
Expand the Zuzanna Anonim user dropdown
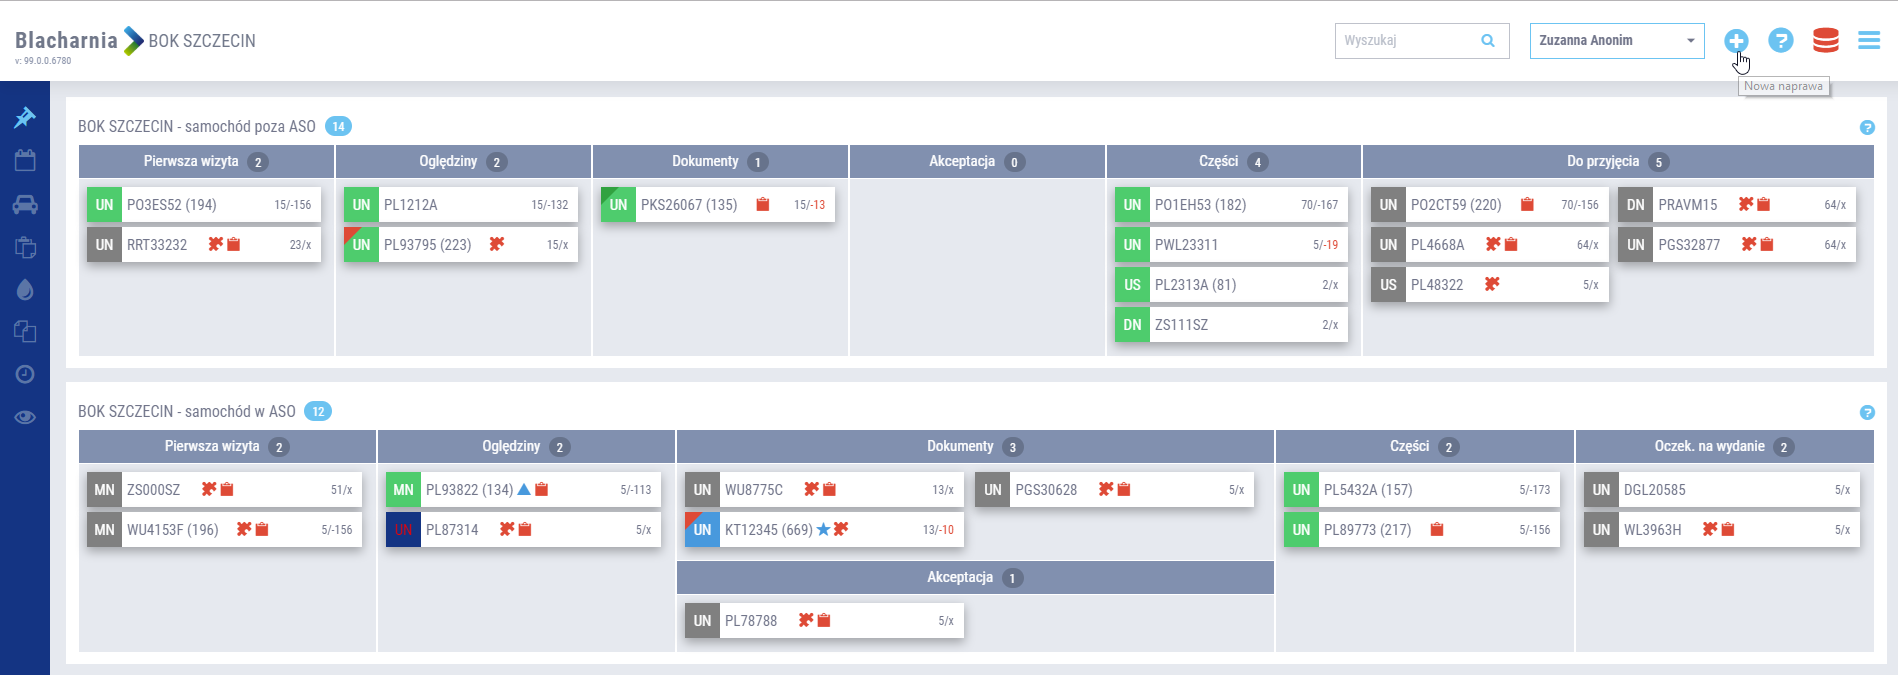click(1616, 41)
